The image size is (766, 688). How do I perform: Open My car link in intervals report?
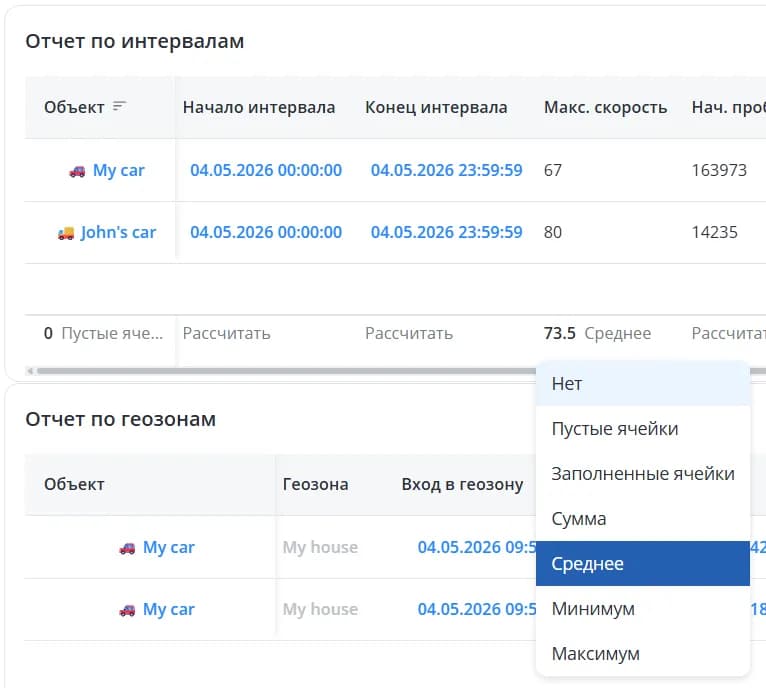click(119, 171)
